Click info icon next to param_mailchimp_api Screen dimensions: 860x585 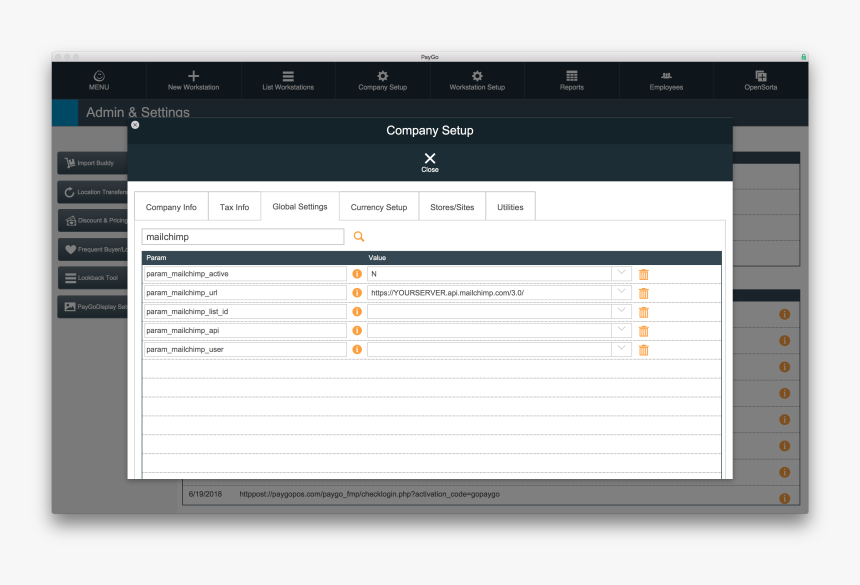[x=357, y=331]
